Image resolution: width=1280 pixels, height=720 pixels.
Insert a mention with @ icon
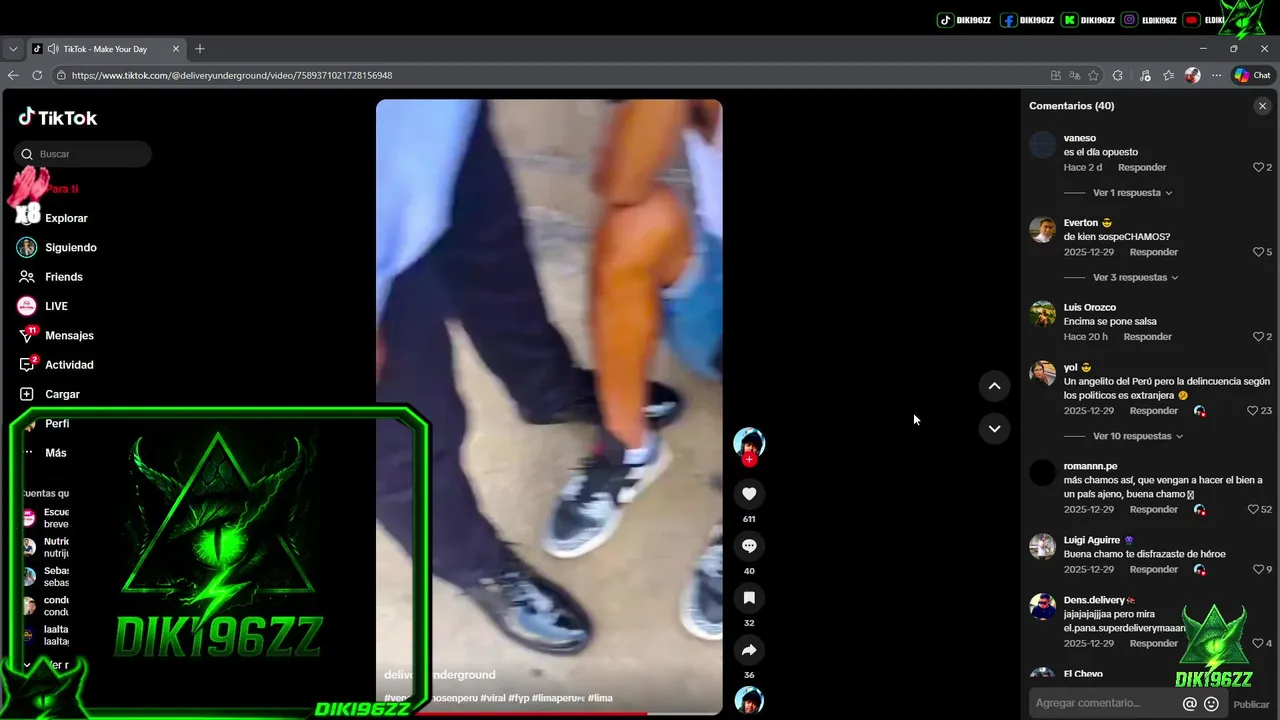tap(1189, 704)
